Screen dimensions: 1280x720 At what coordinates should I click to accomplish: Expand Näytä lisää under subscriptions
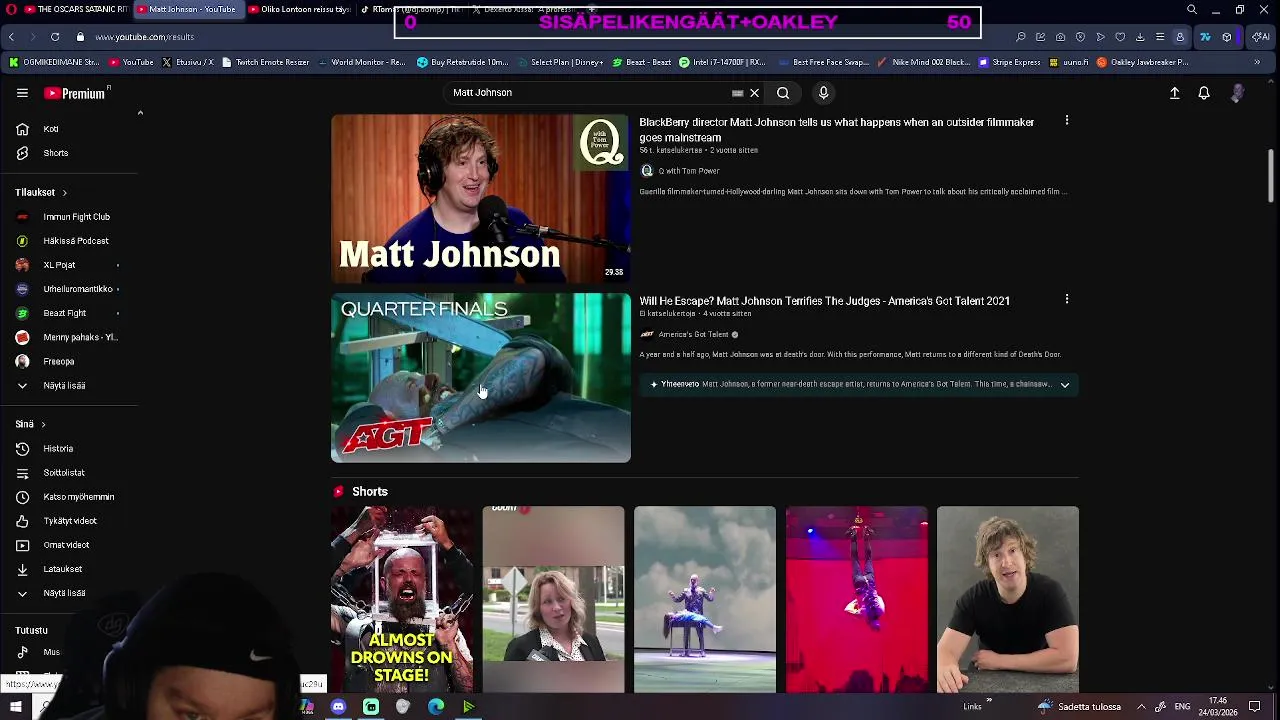[70, 385]
